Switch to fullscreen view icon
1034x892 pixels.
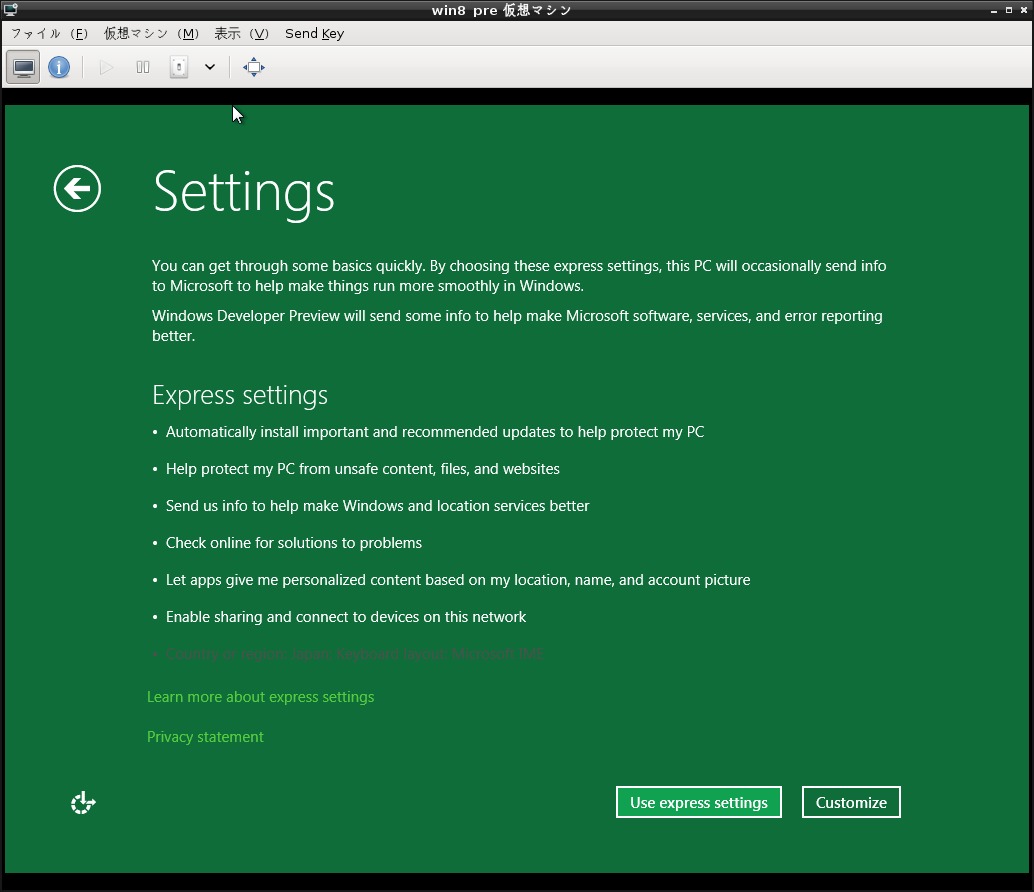tap(254, 67)
